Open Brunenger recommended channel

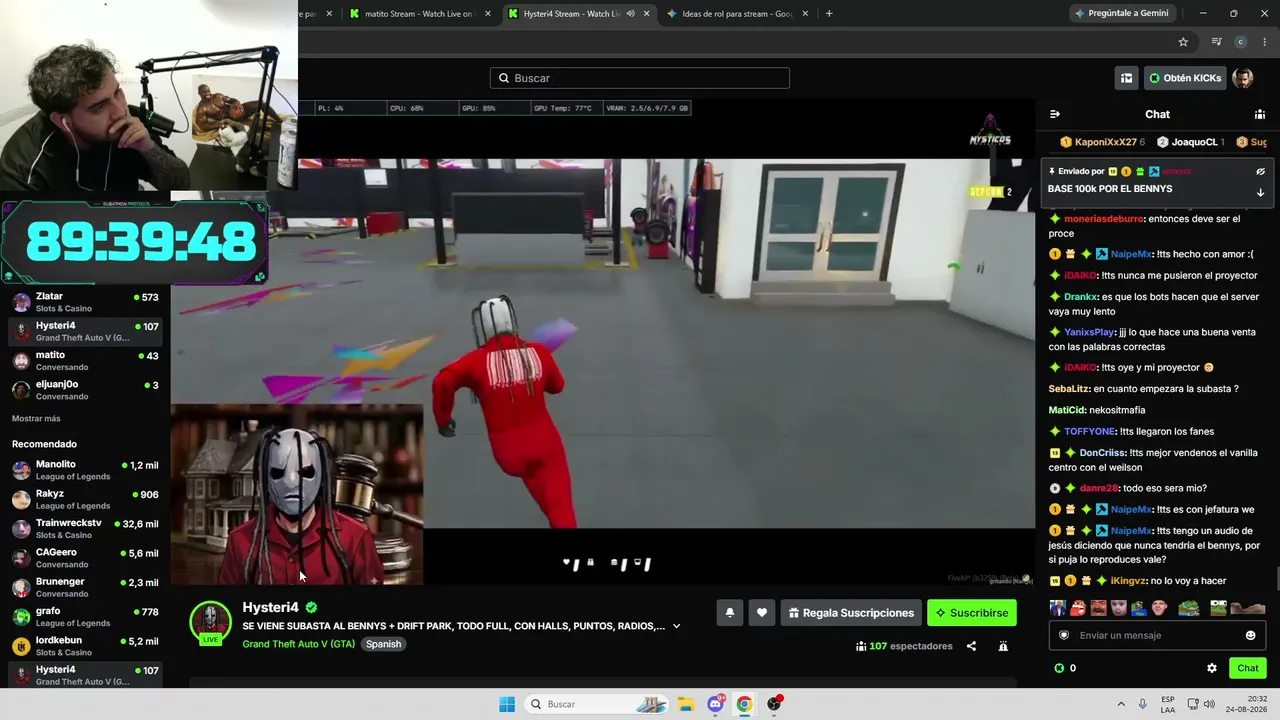tap(85, 587)
